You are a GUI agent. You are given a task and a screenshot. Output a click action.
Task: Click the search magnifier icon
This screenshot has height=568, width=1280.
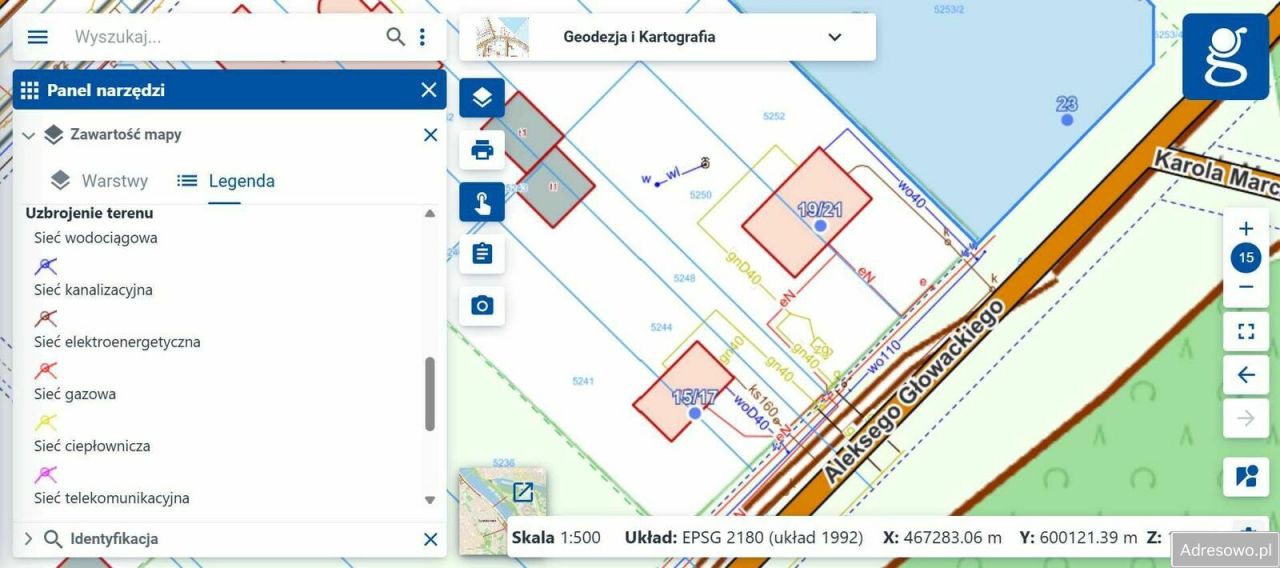tap(396, 37)
